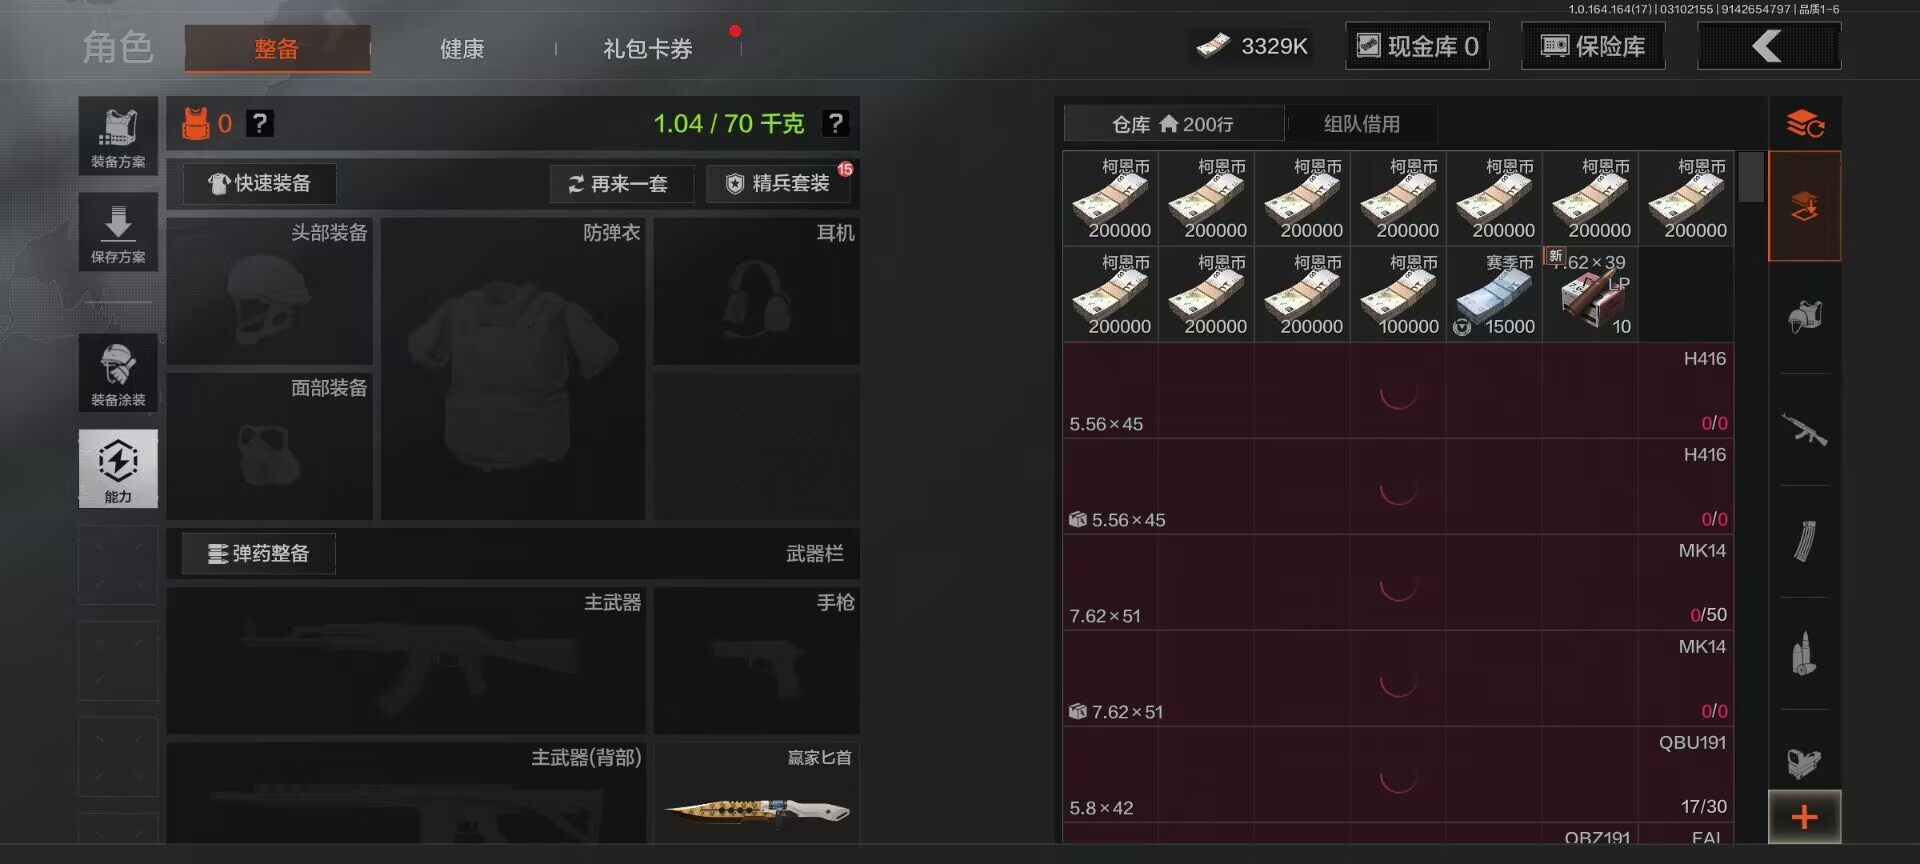Click the 保存方案 download icon
Image resolution: width=1920 pixels, height=864 pixels.
tap(118, 232)
